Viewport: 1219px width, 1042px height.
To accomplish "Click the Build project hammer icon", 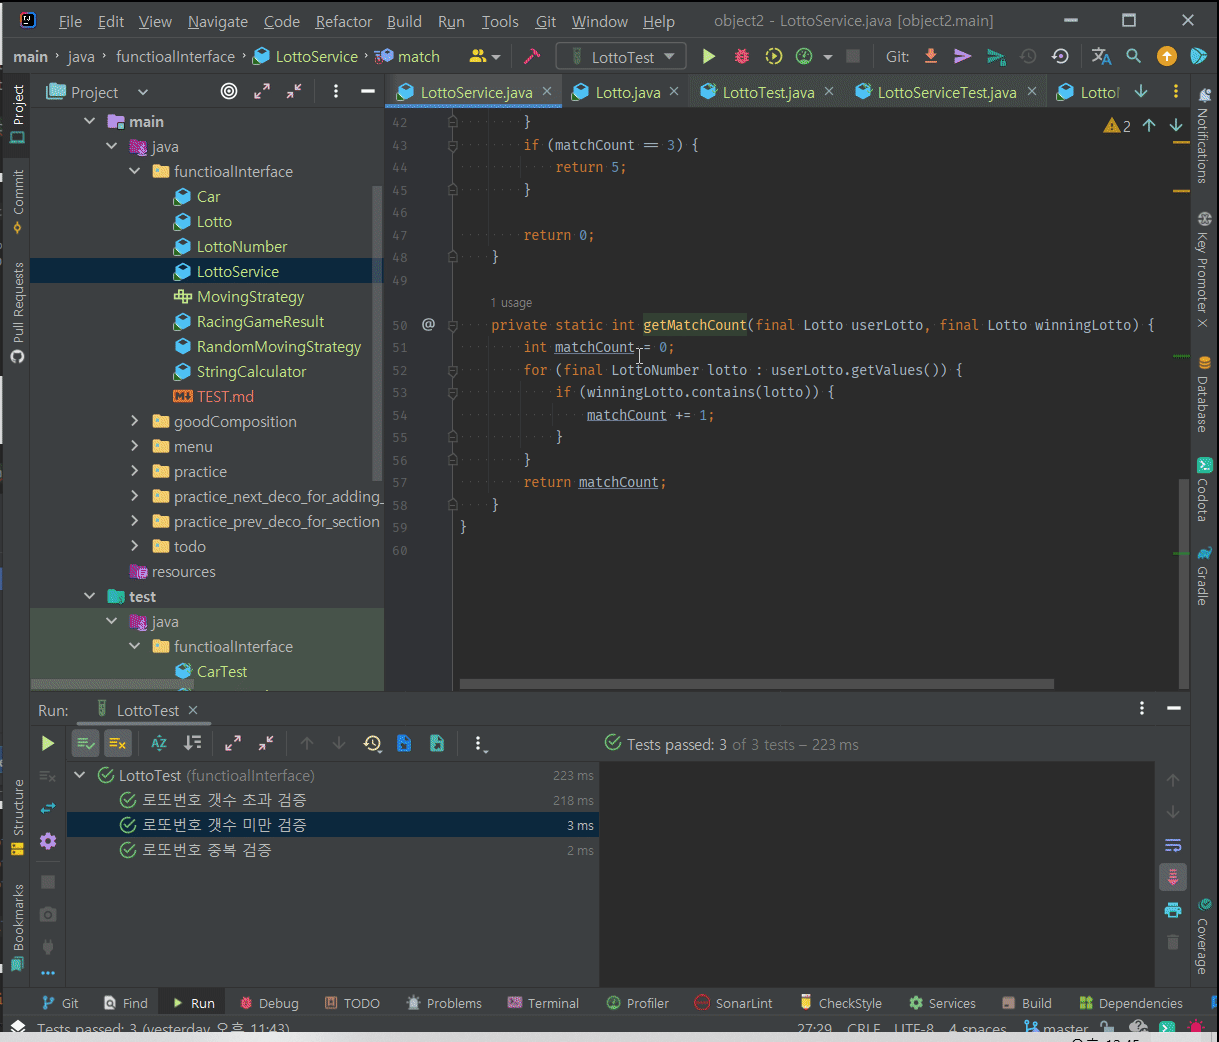I will (x=532, y=57).
